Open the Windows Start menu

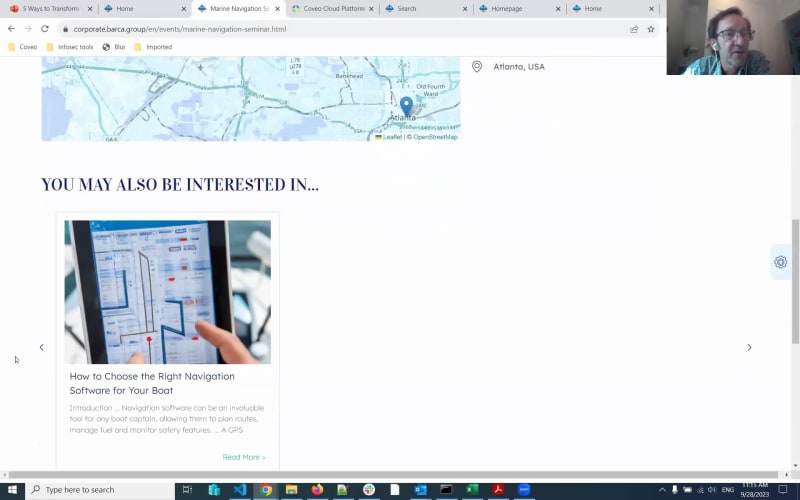pos(11,490)
